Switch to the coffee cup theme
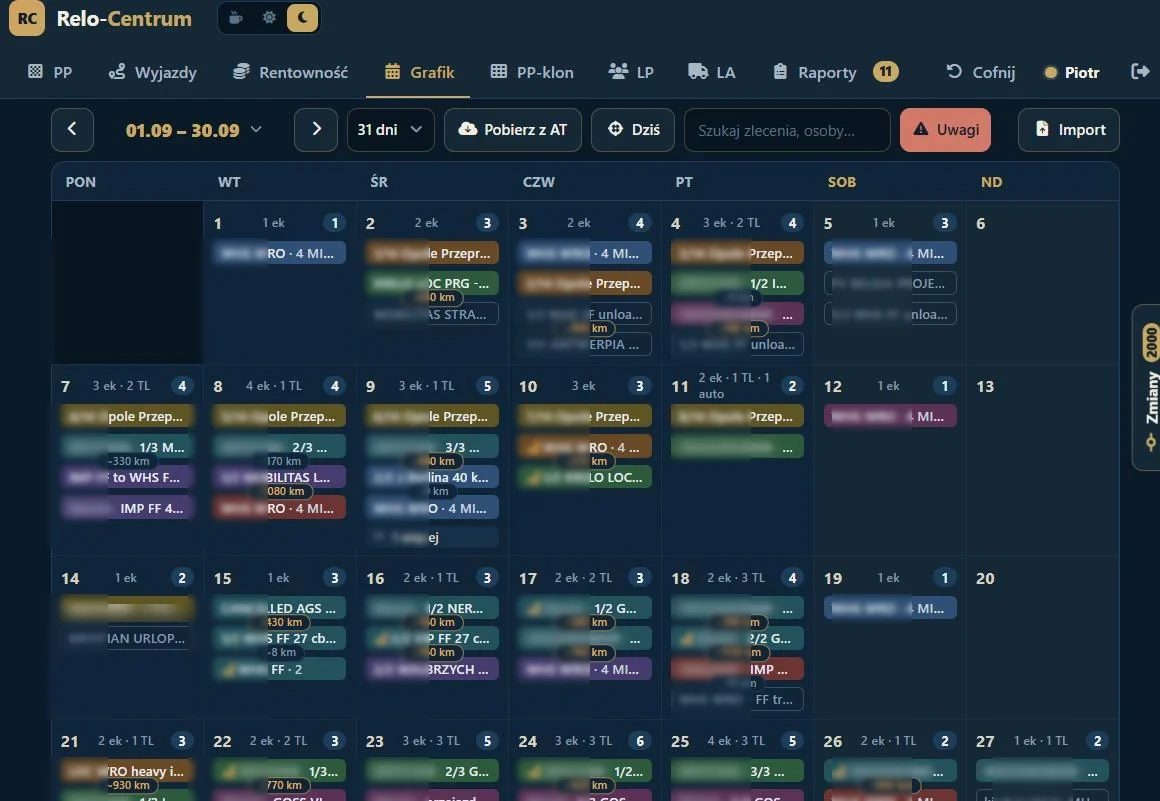The image size is (1160, 801). point(236,18)
